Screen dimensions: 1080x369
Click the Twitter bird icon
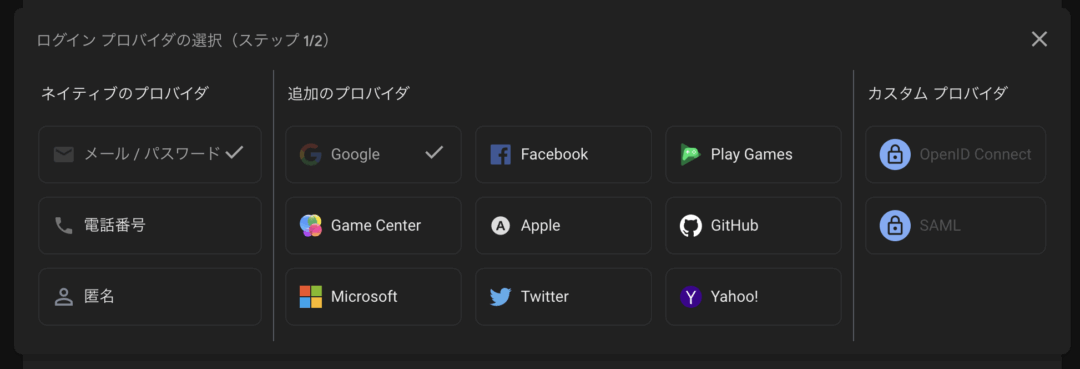coord(500,297)
